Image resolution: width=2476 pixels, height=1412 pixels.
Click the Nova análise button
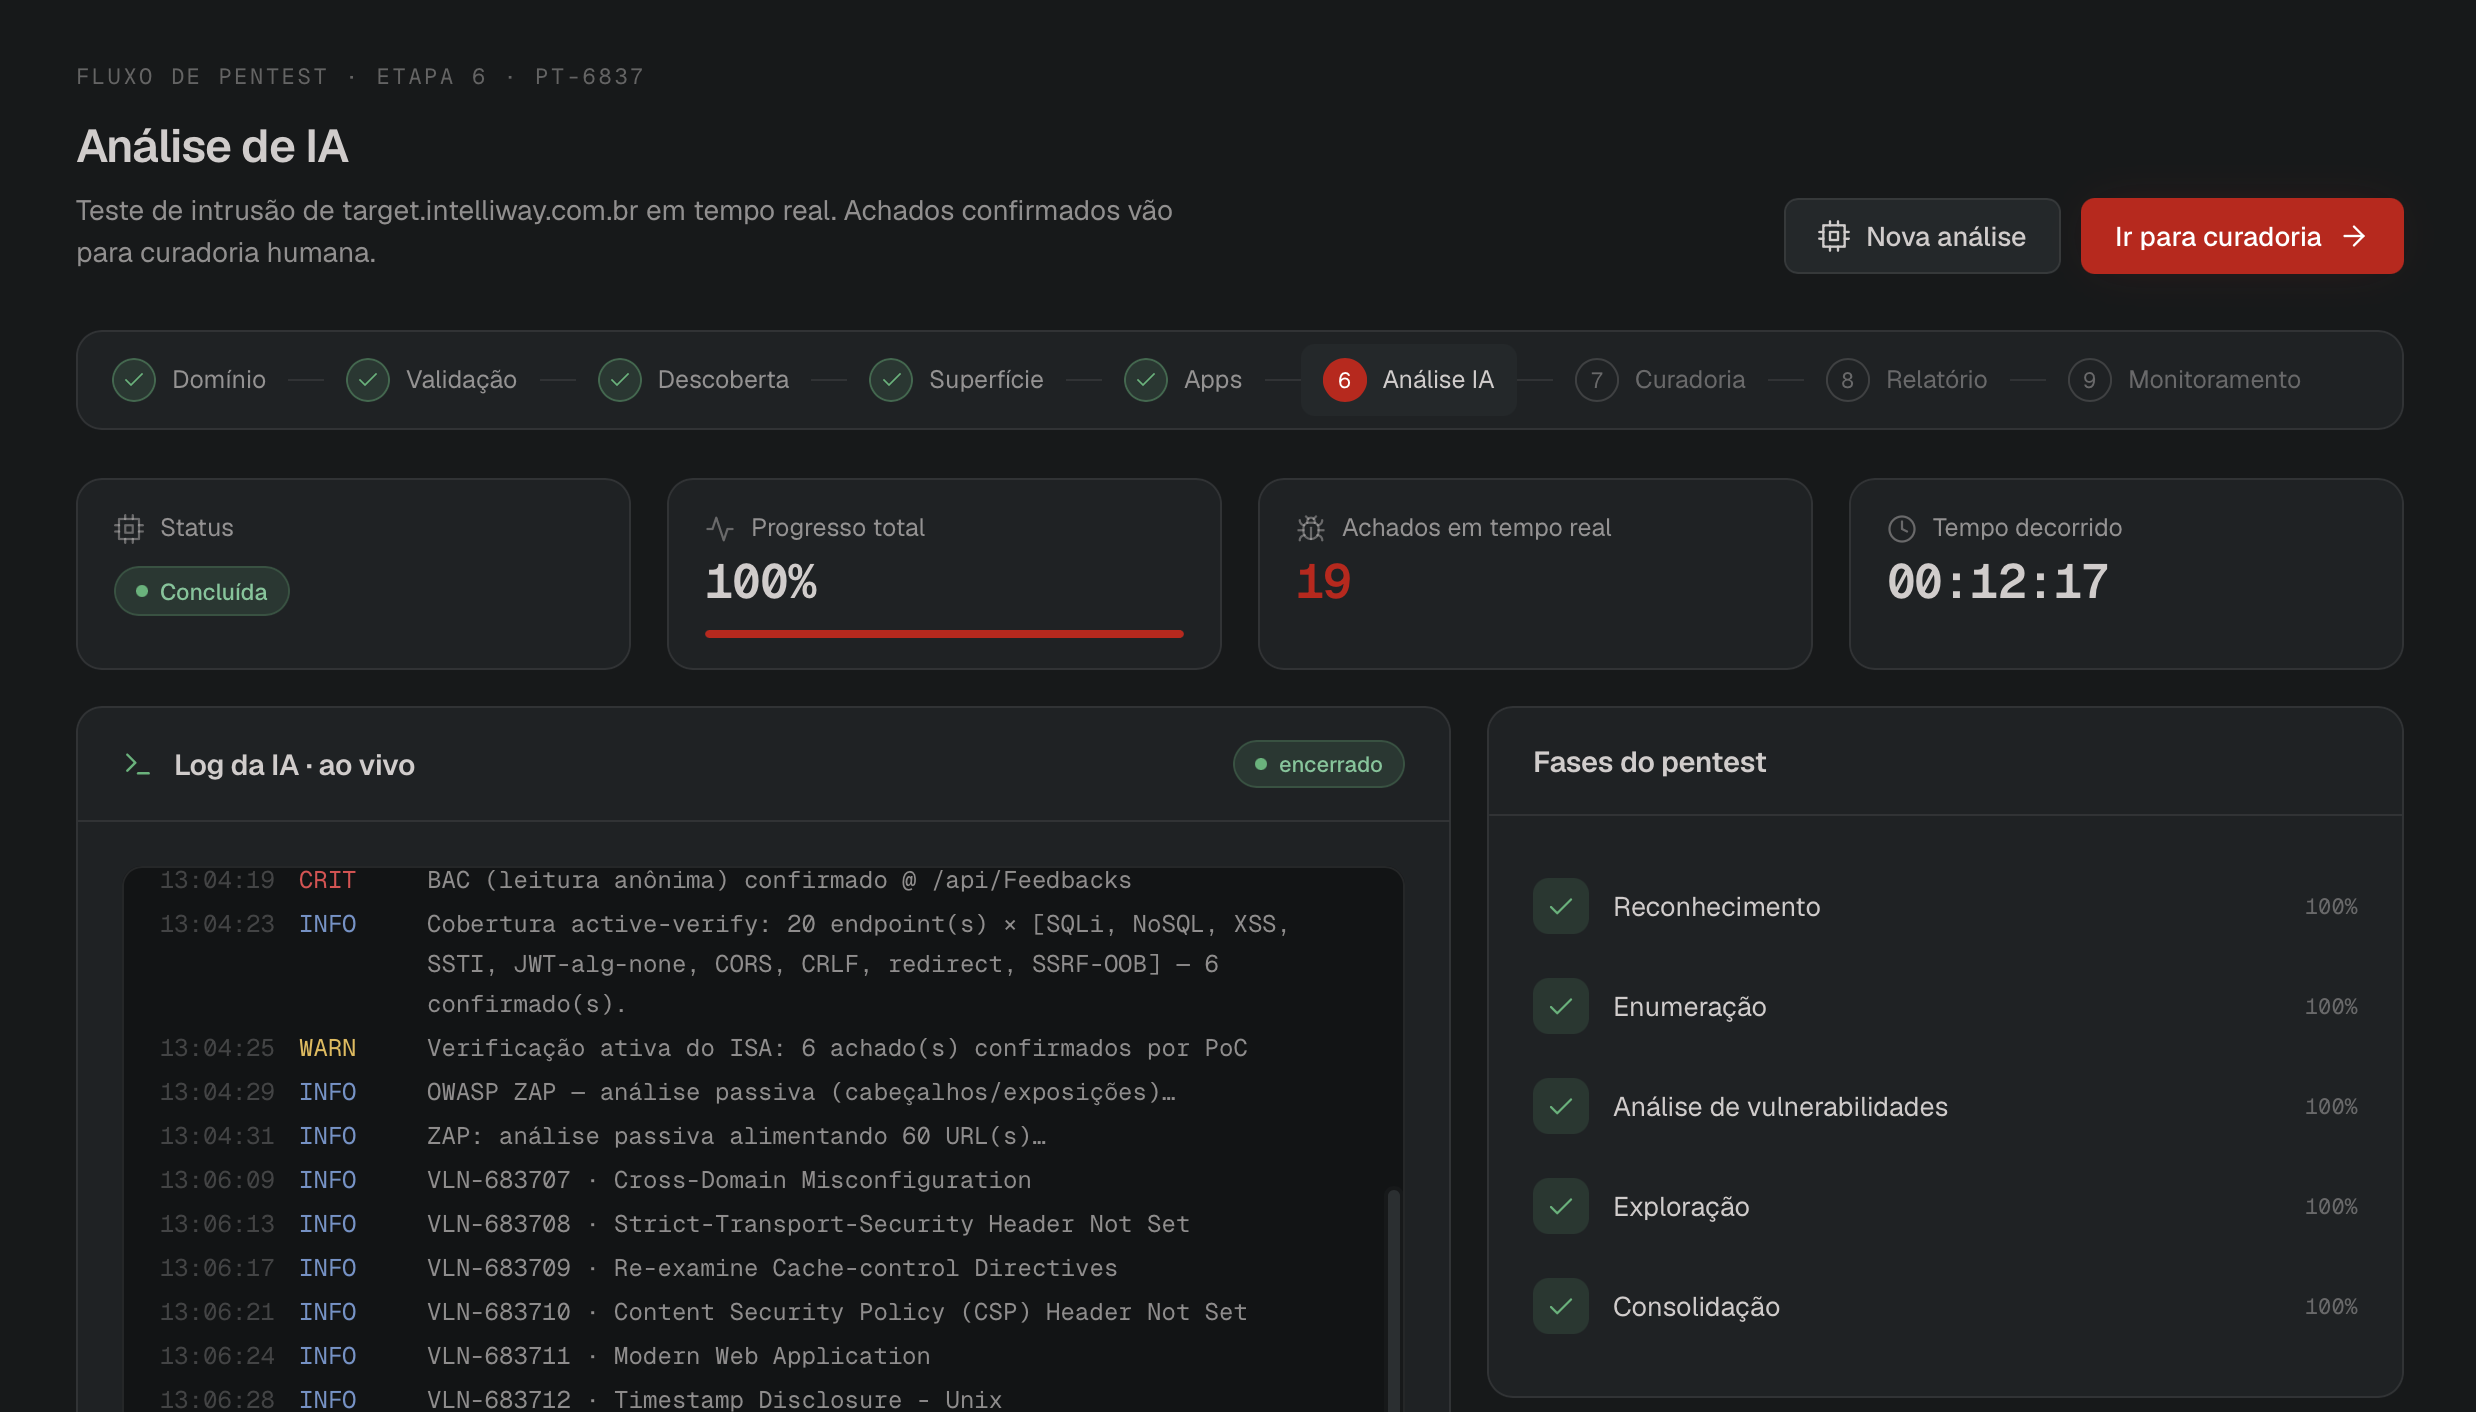[x=1921, y=236]
